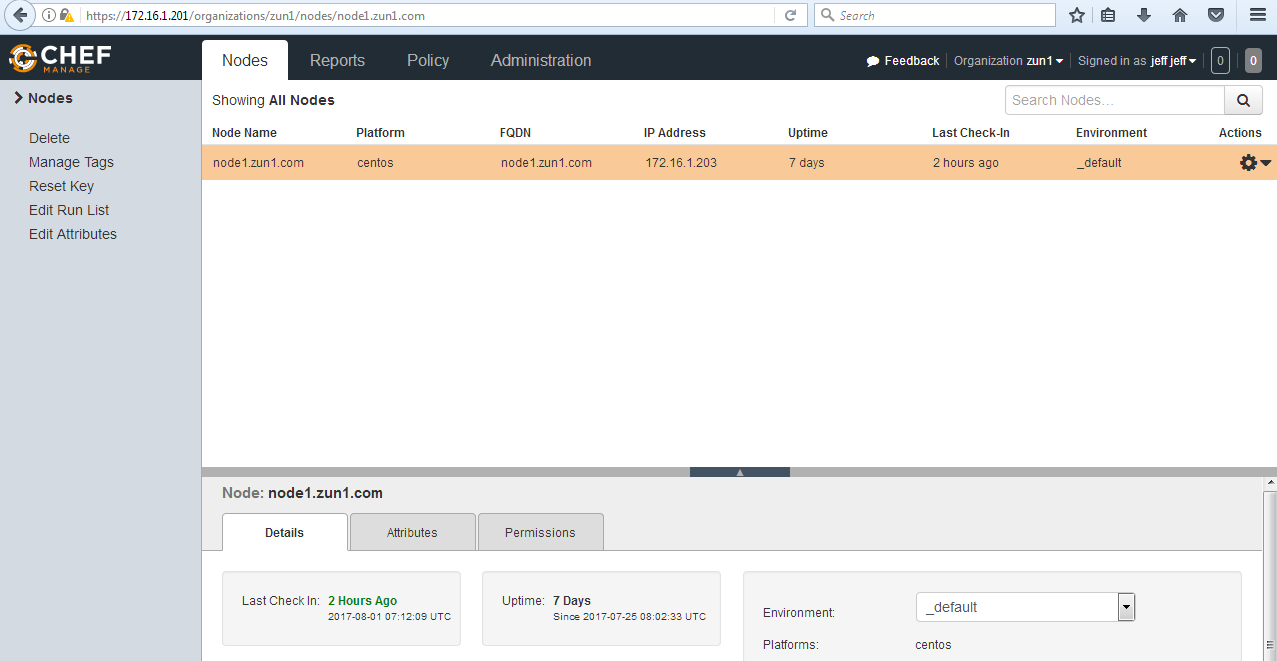Expand the Organization zun1 dropdown
1277x661 pixels.
[1008, 61]
